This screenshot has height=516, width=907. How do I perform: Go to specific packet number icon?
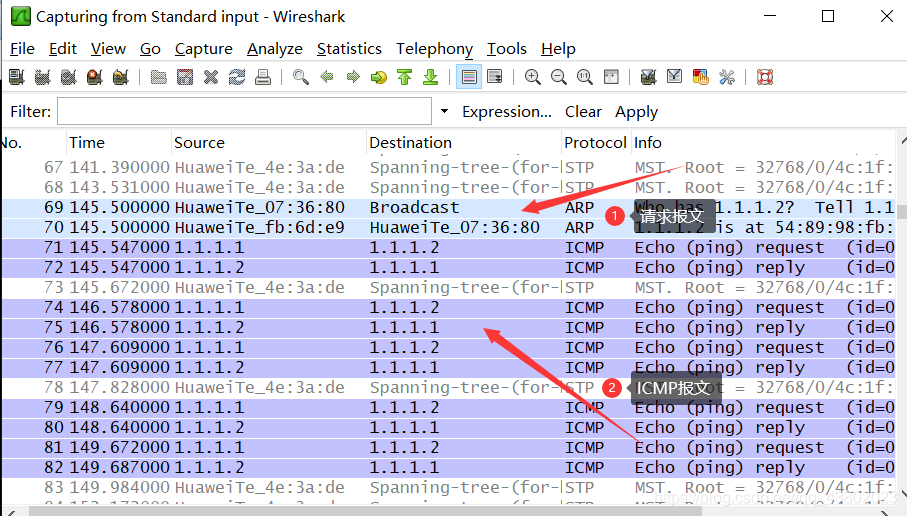coord(379,77)
